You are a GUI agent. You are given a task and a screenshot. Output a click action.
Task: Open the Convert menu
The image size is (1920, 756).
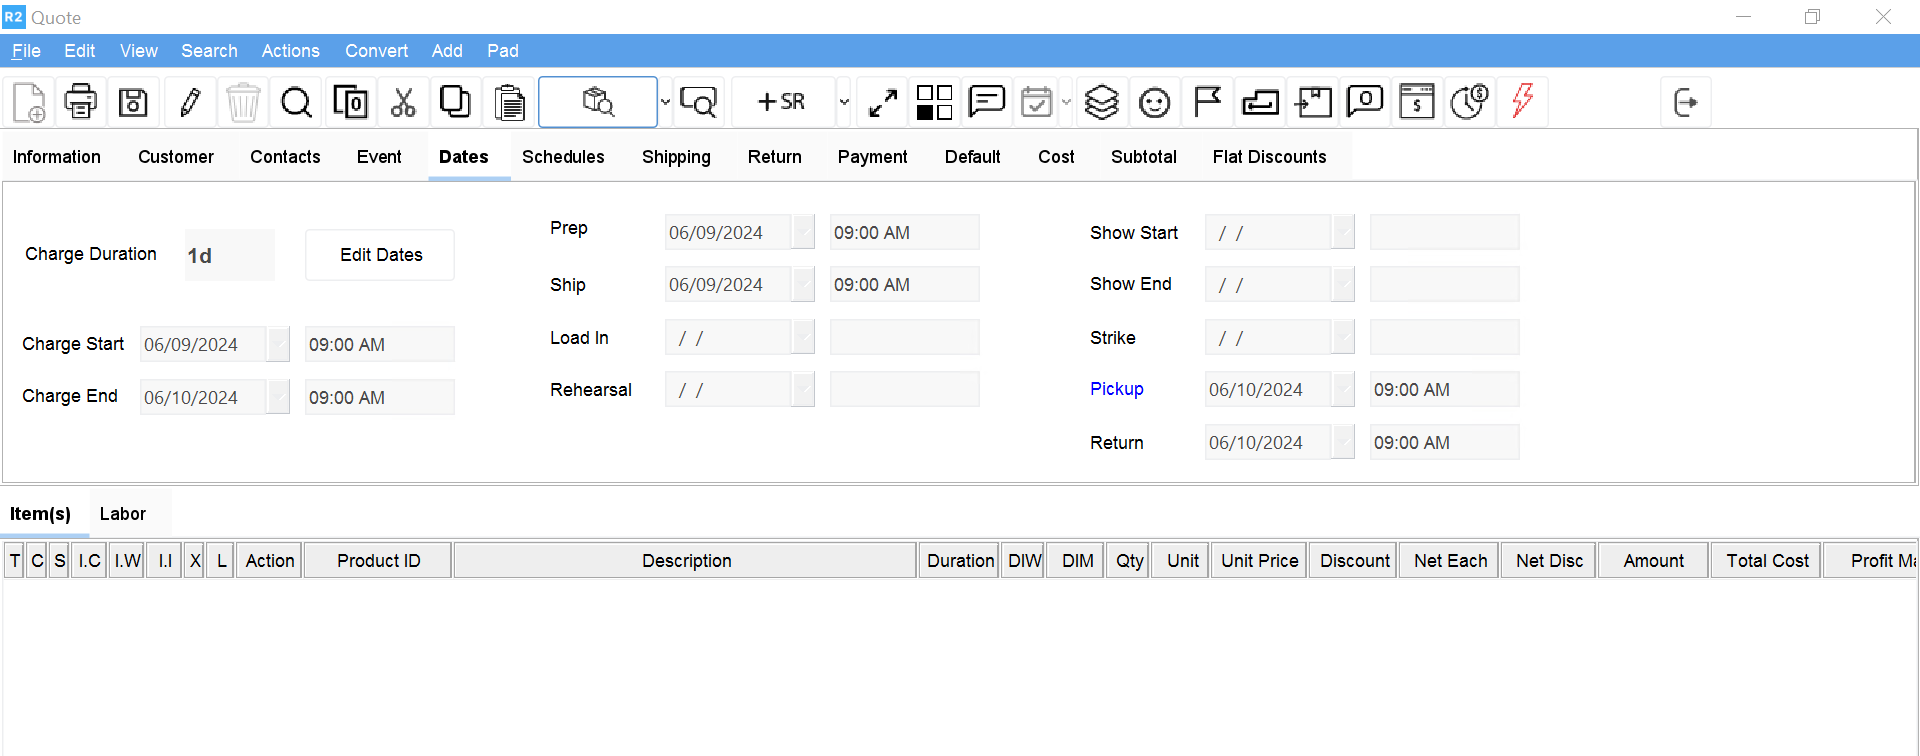click(376, 51)
